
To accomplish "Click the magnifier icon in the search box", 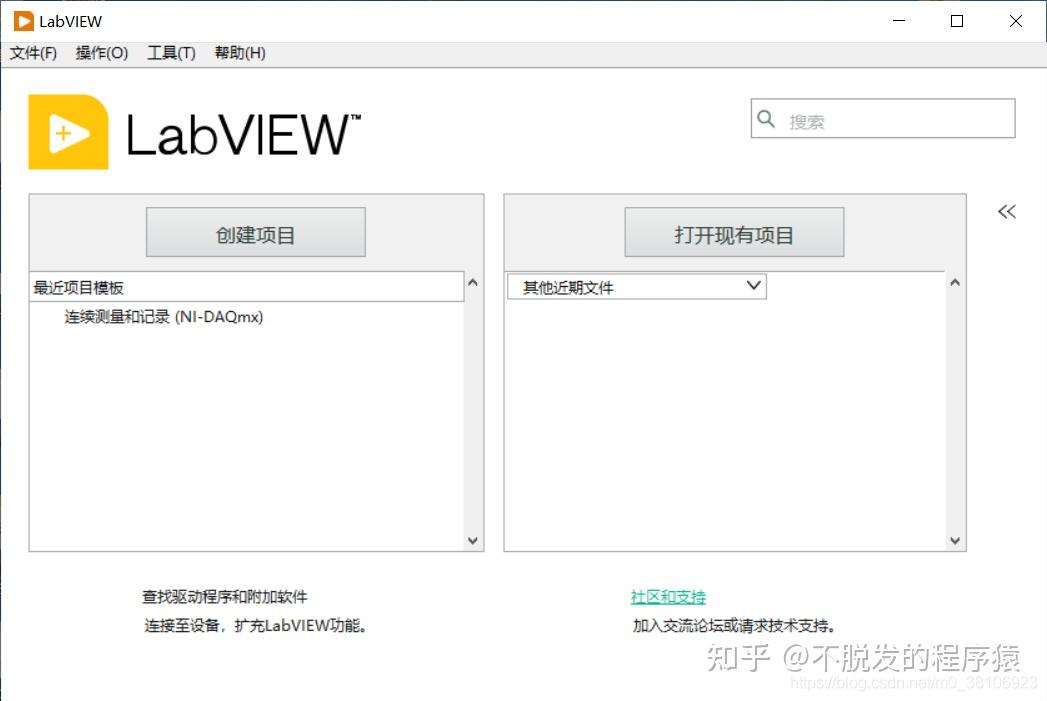I will pyautogui.click(x=766, y=118).
